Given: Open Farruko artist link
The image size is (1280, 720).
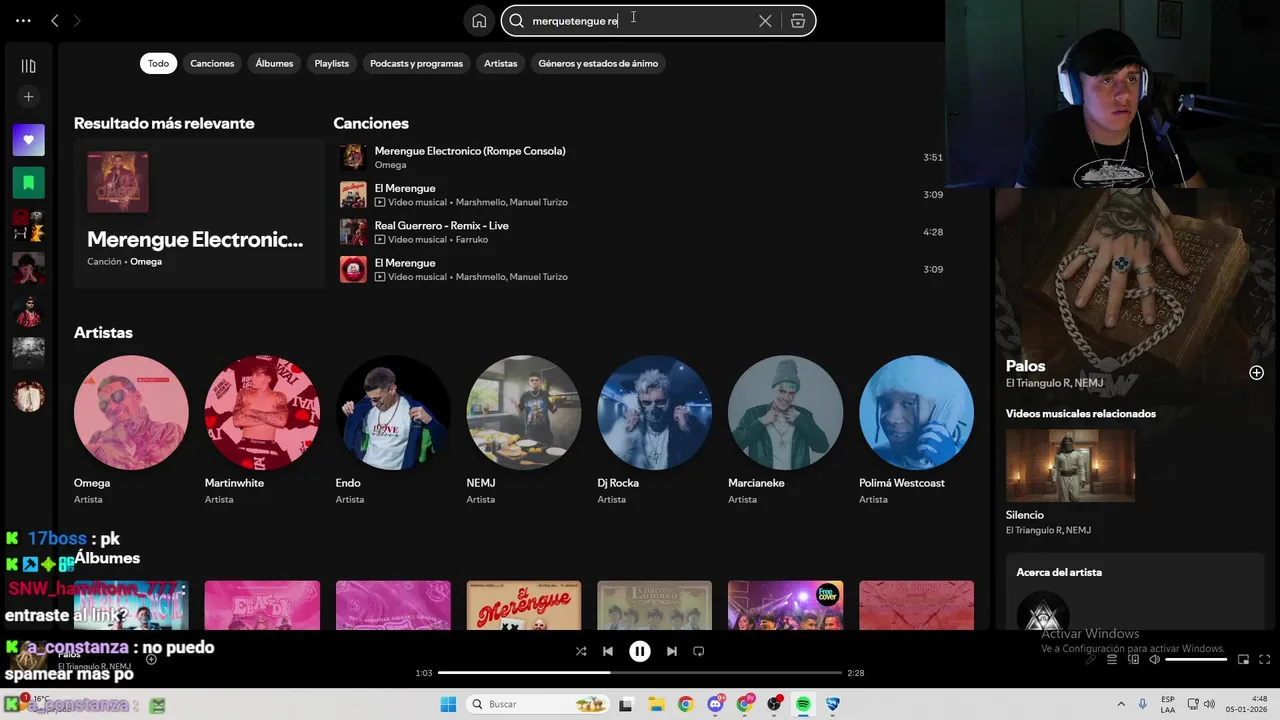Looking at the screenshot, I should coord(472,240).
